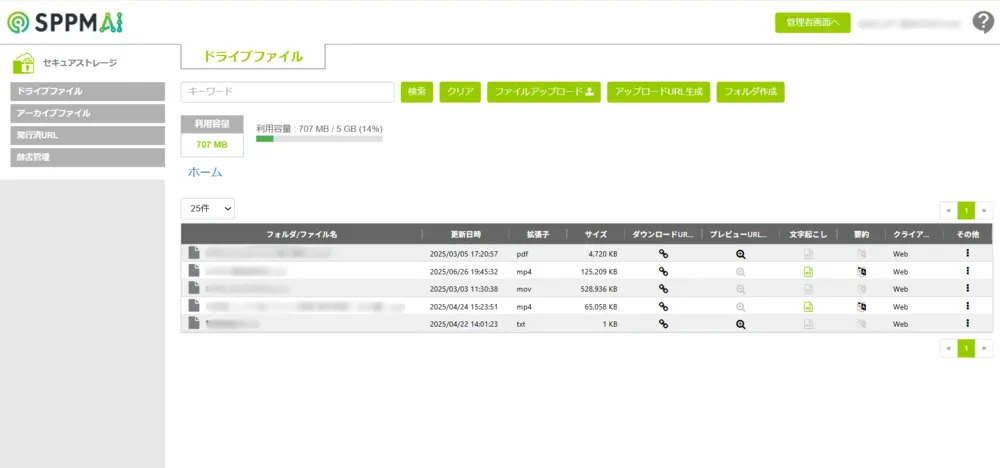Open more options dots in 125,209 KB mp4 row
This screenshot has height=468, width=1000.
pyautogui.click(x=967, y=271)
